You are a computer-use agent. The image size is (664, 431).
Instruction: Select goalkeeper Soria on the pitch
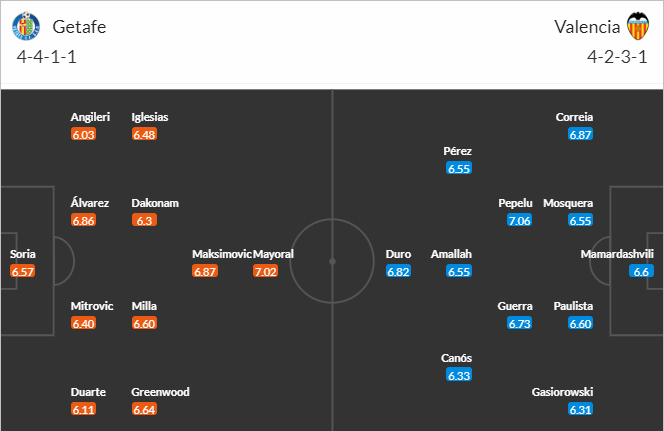(23, 254)
